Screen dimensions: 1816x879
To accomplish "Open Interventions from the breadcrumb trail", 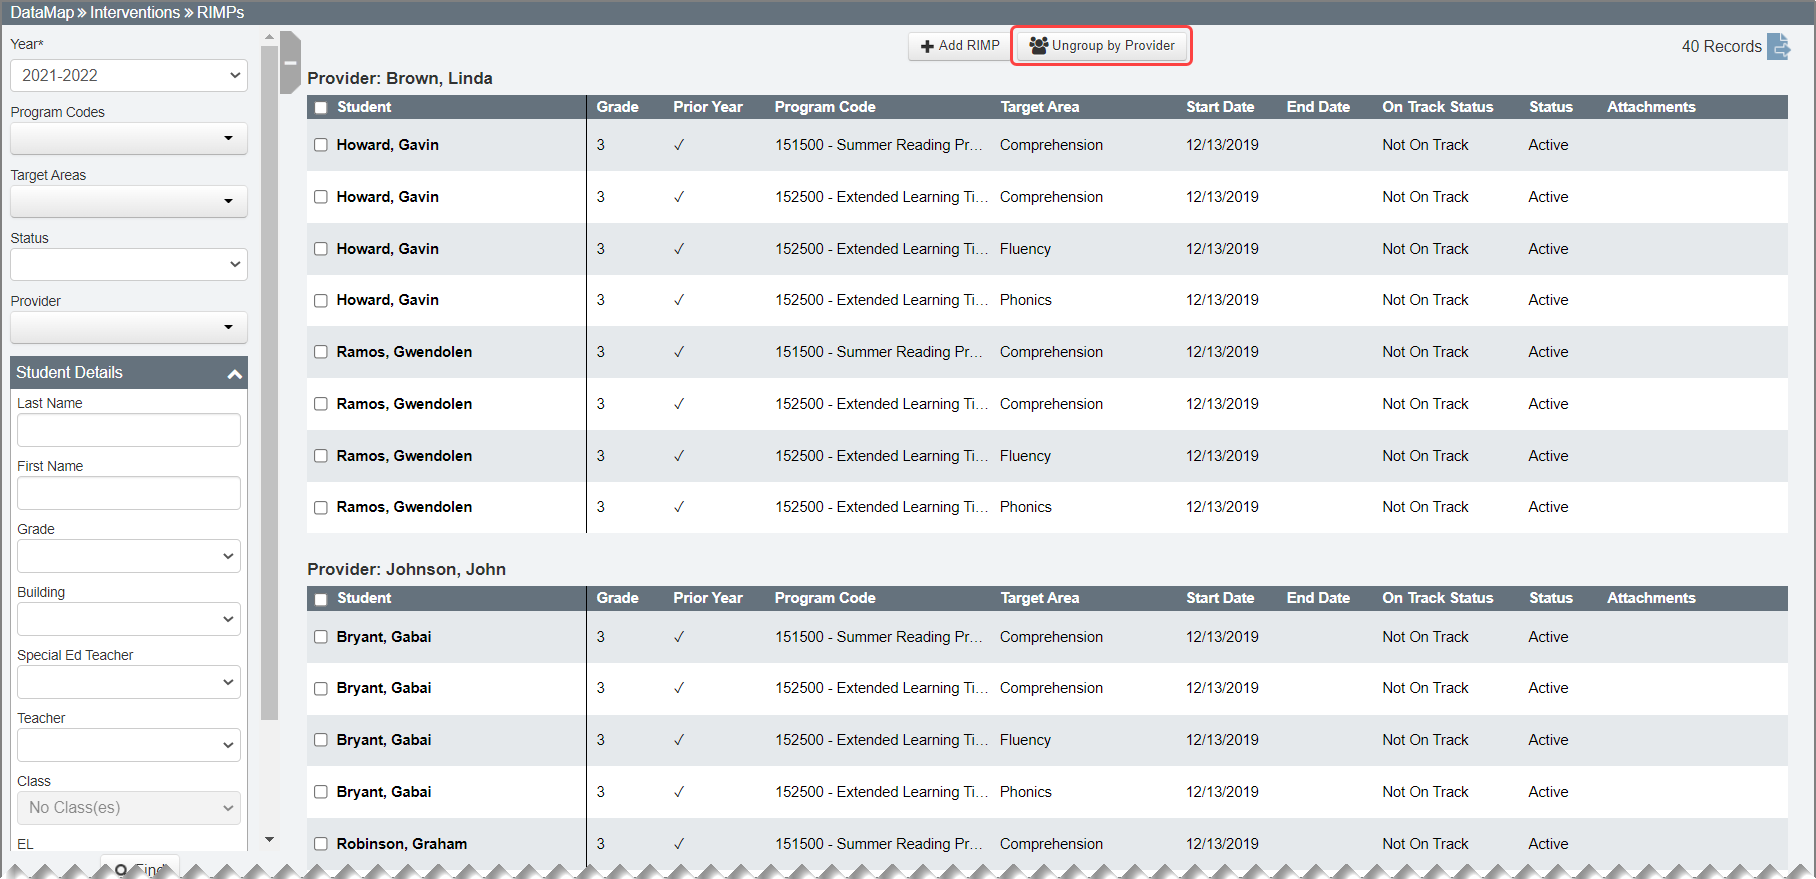I will pyautogui.click(x=135, y=12).
